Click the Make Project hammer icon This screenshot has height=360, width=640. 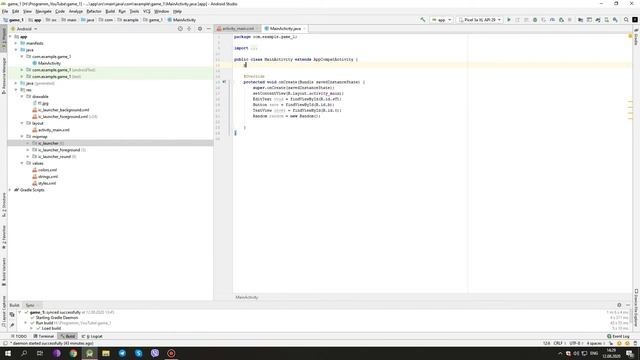(423, 20)
